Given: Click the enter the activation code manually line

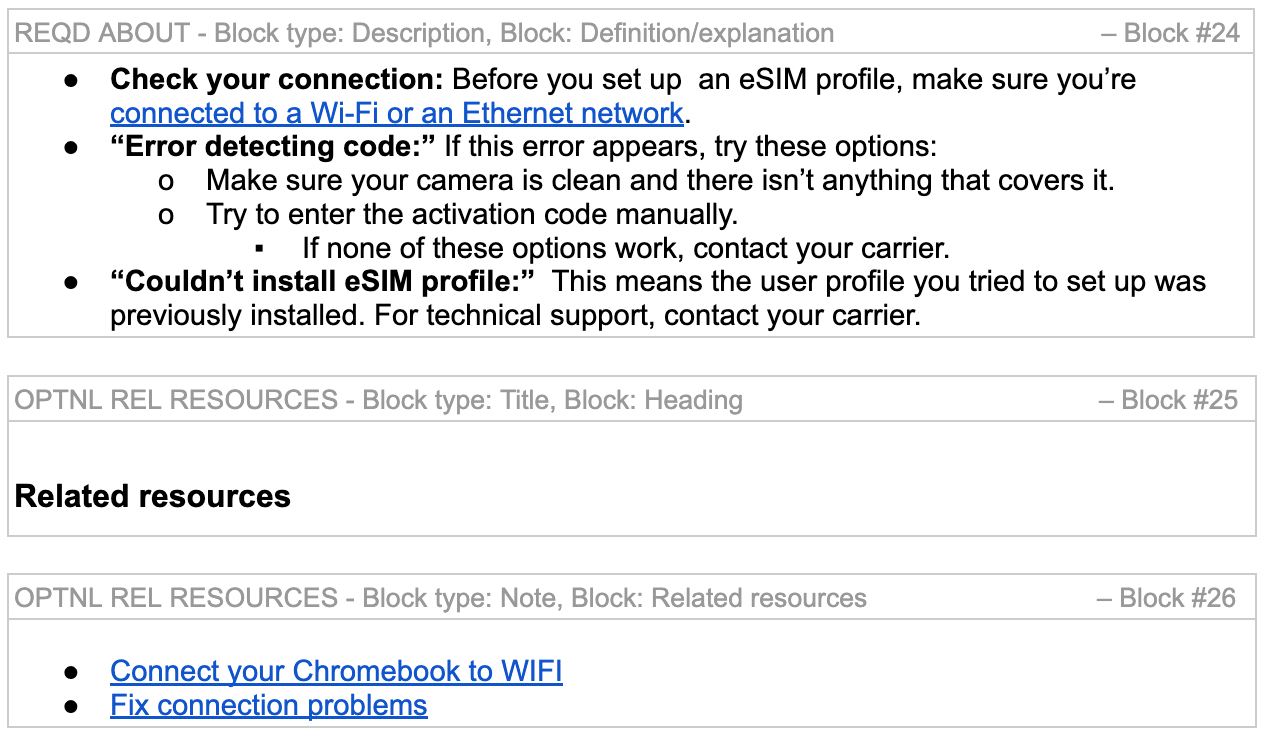Looking at the screenshot, I should coord(472,215).
